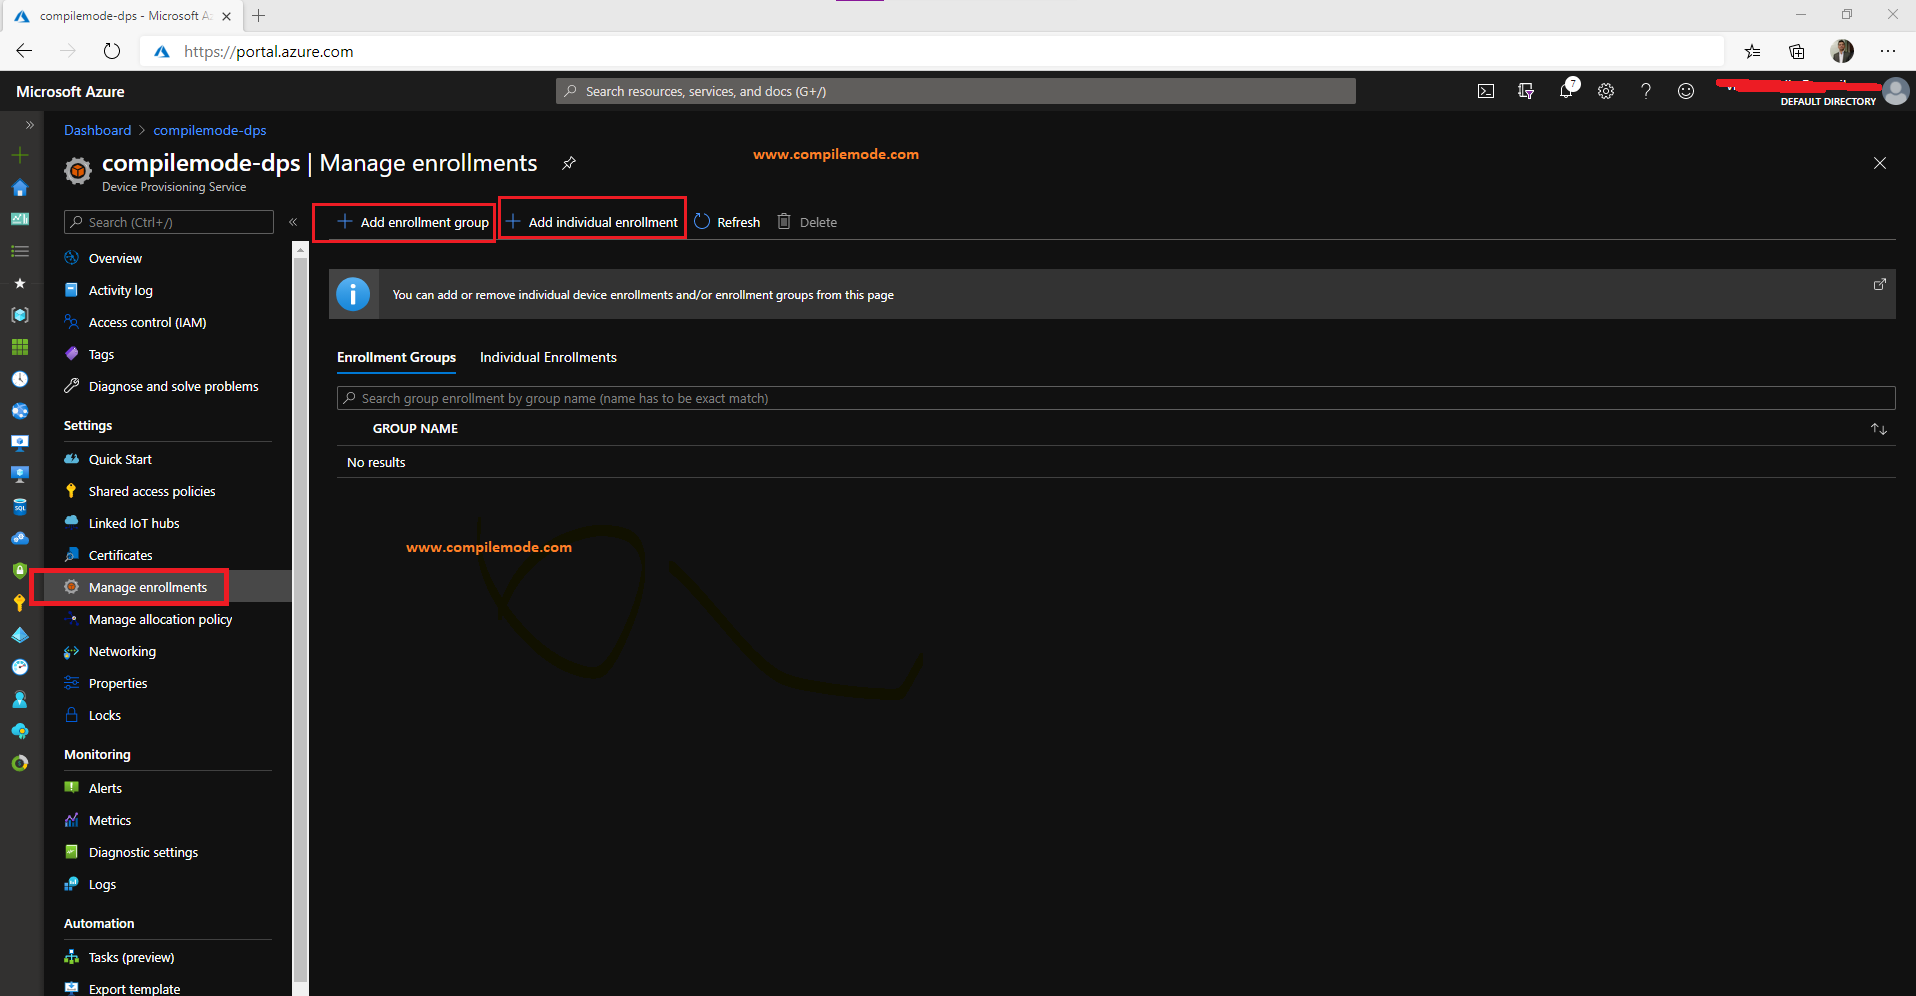Toggle the GROUP NAME column sort order
Image resolution: width=1916 pixels, height=996 pixels.
pos(1877,428)
